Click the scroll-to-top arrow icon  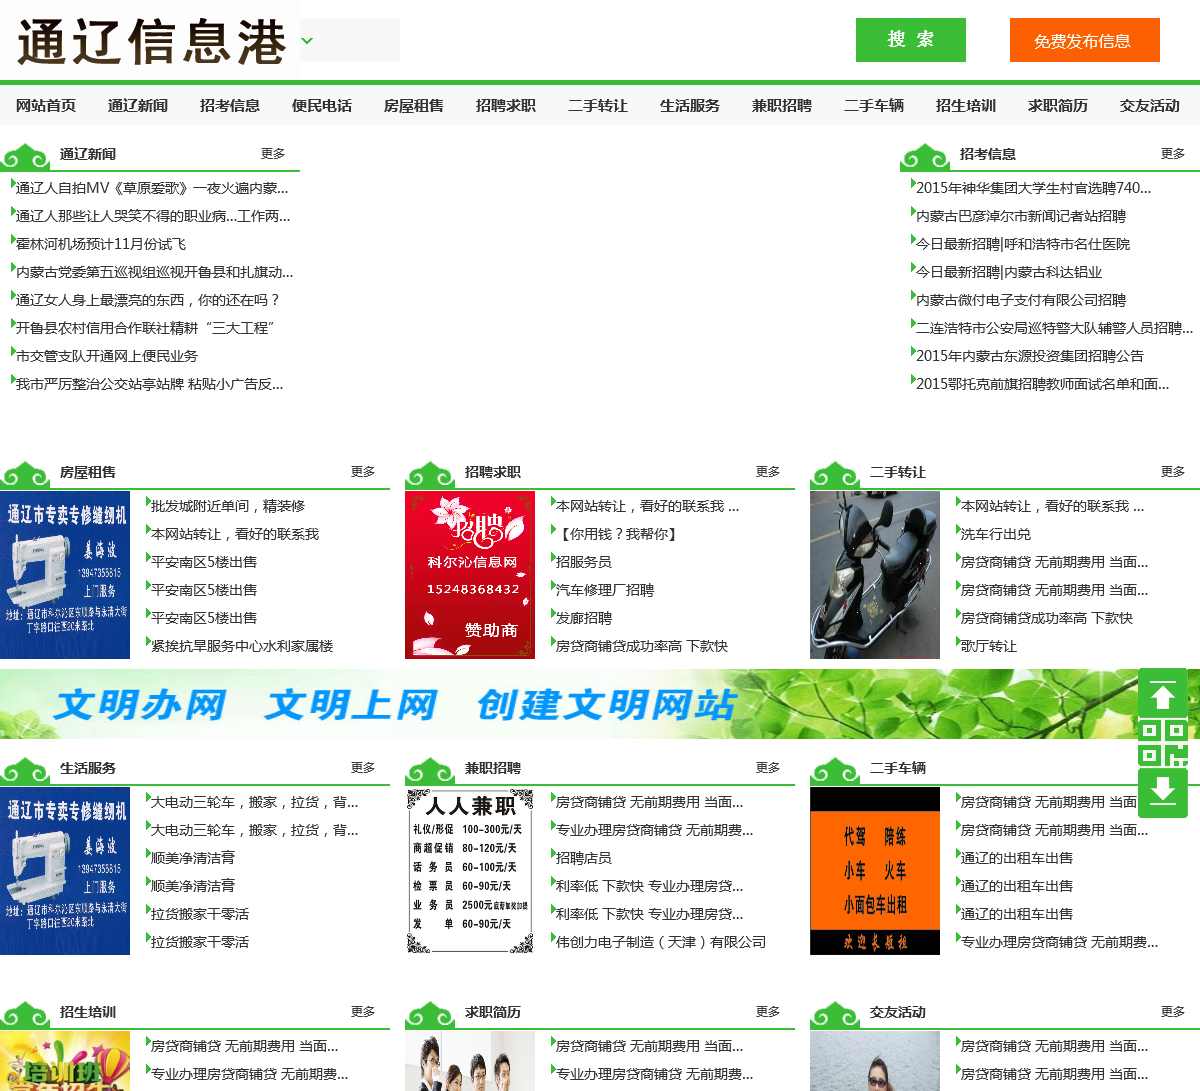pyautogui.click(x=1163, y=692)
